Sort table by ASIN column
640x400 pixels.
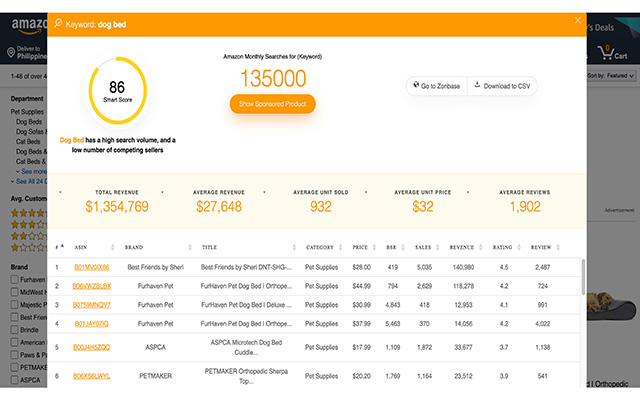(94, 247)
